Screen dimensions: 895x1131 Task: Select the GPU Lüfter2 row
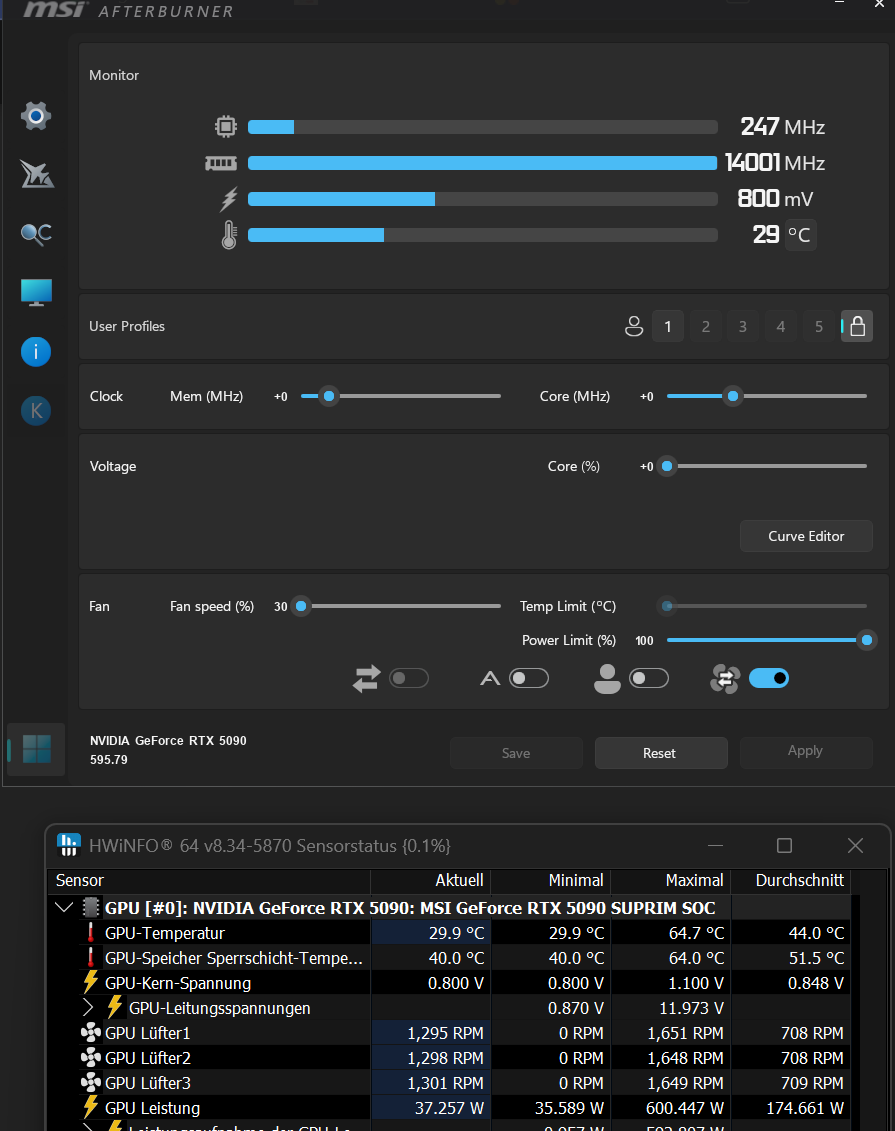point(449,1057)
